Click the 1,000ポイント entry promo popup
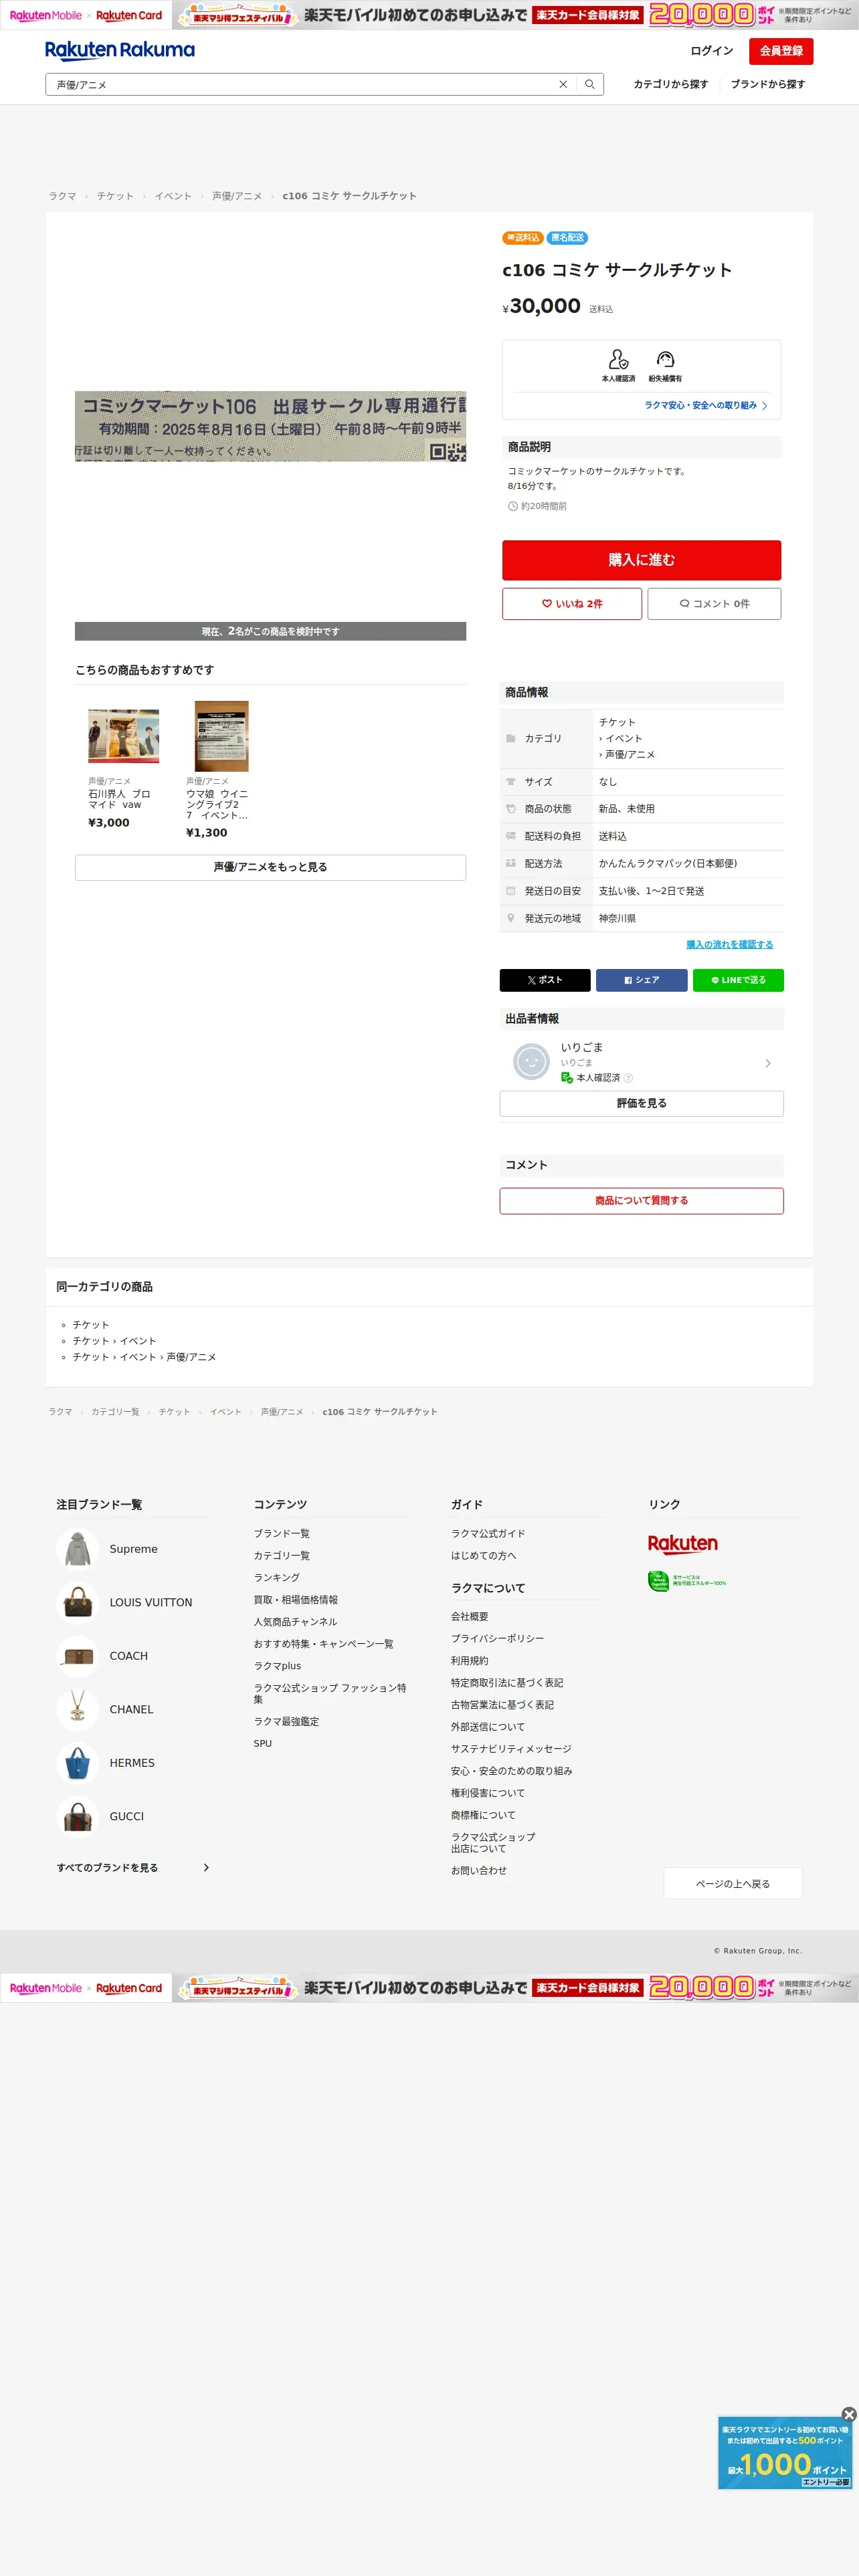The height and width of the screenshot is (2576, 859). click(785, 2454)
